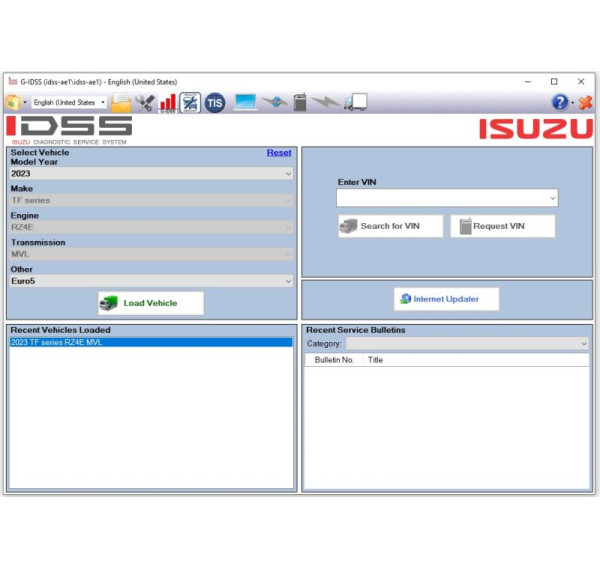Click the Request VIN button

[502, 226]
